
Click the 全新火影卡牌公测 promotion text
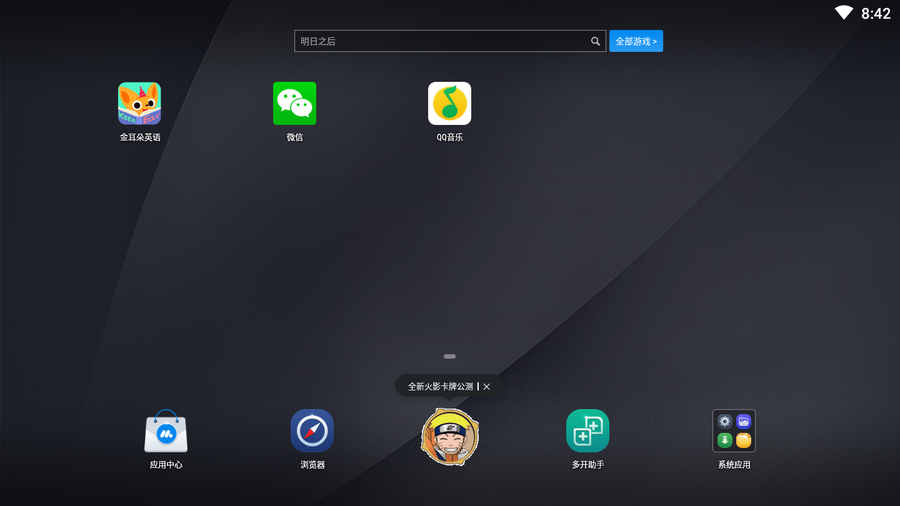click(440, 386)
